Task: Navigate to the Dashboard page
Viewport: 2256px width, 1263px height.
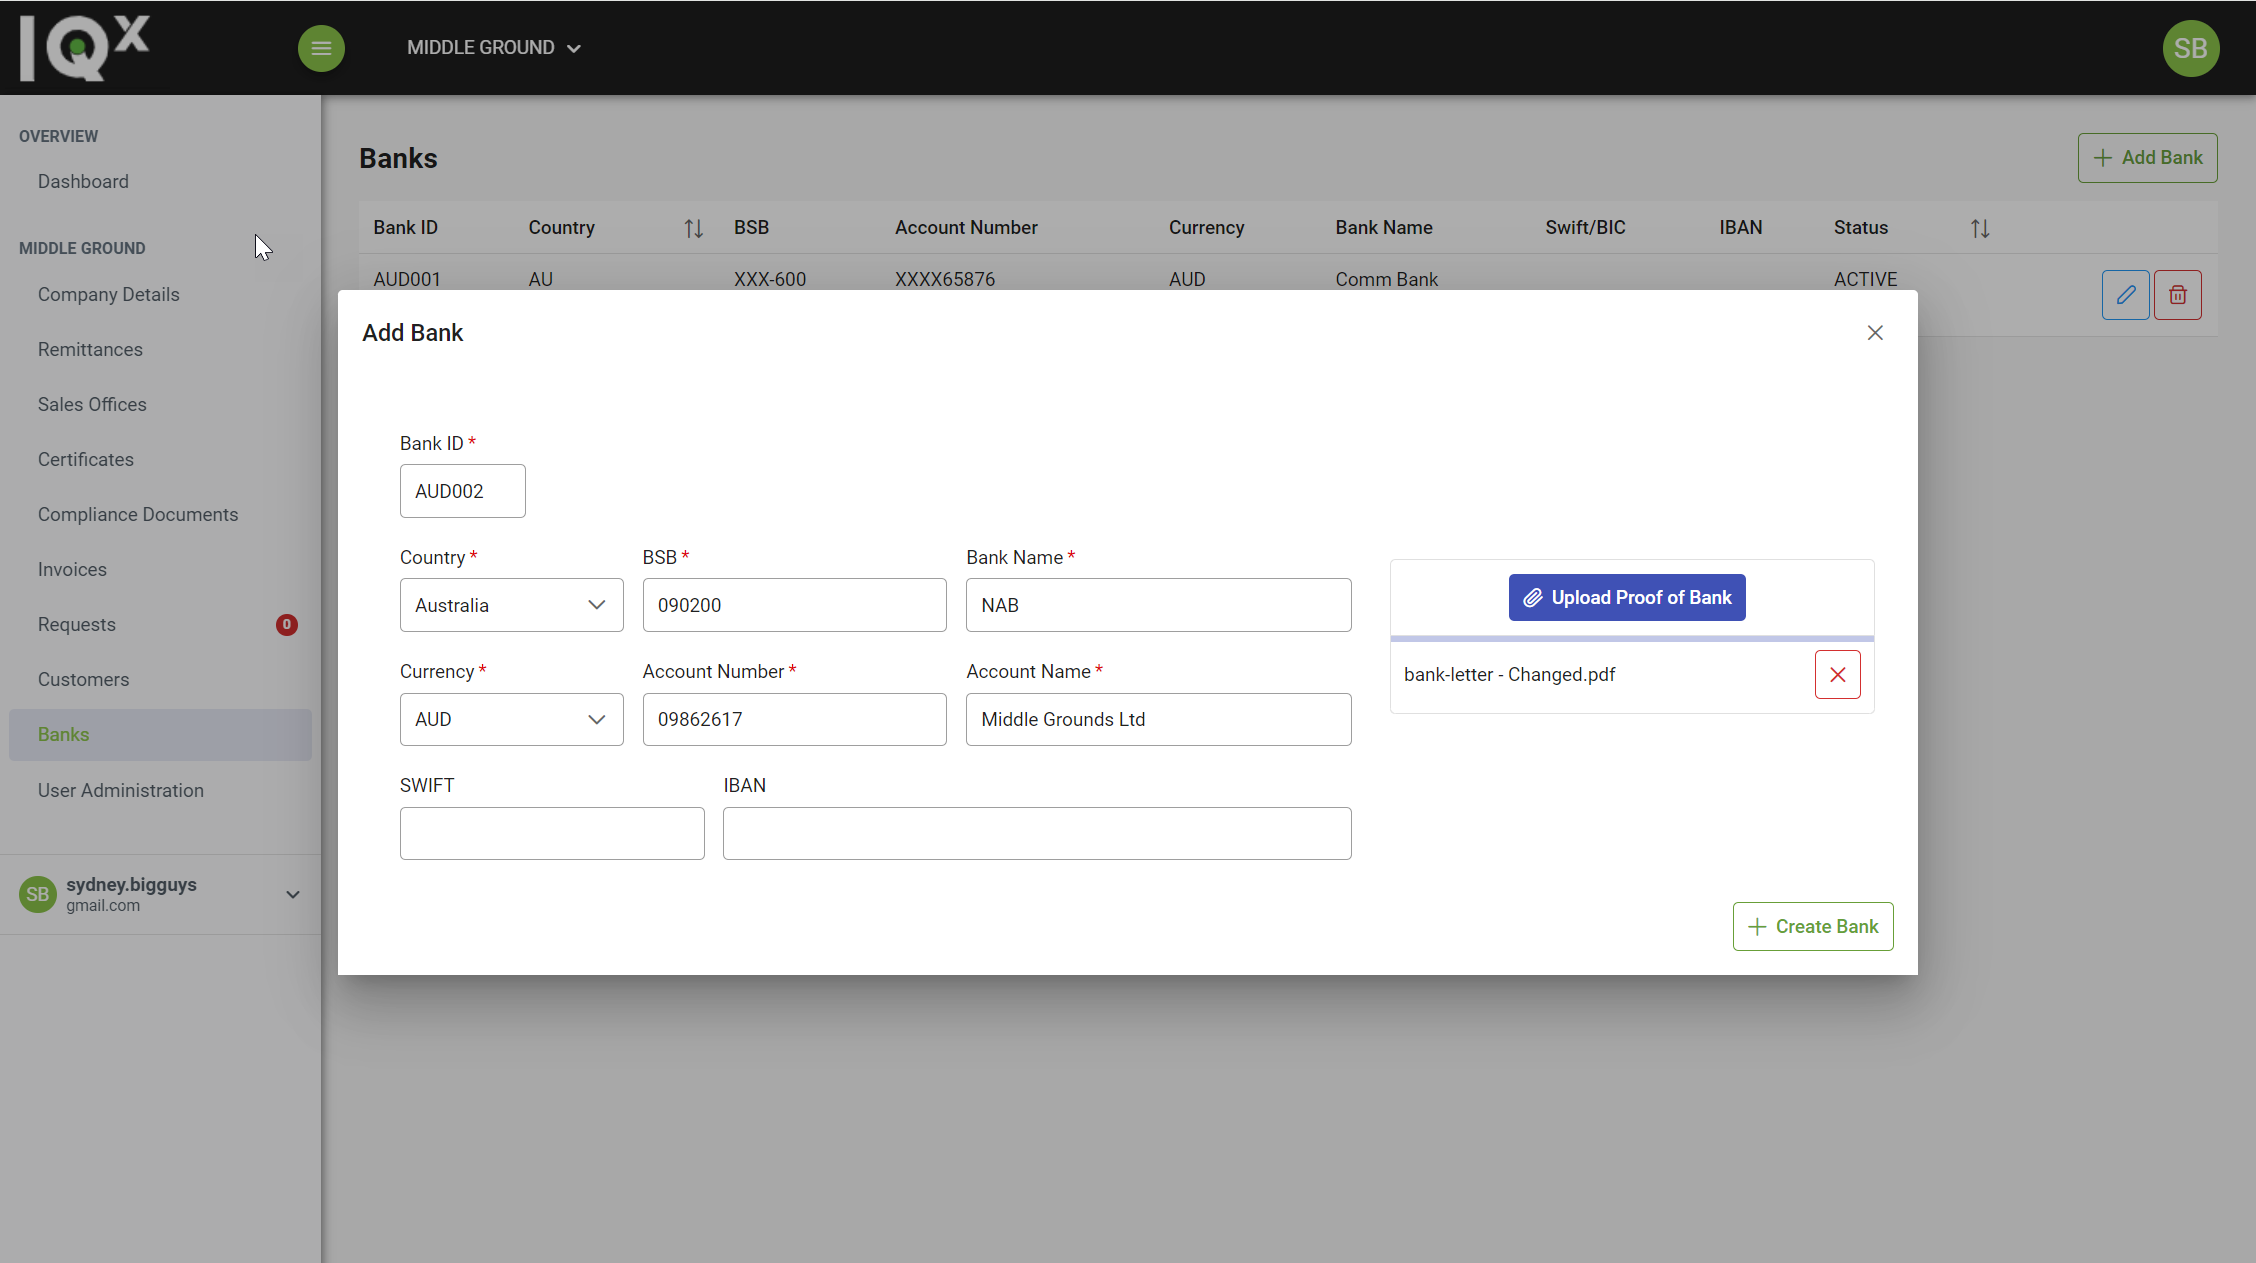Action: 83,181
